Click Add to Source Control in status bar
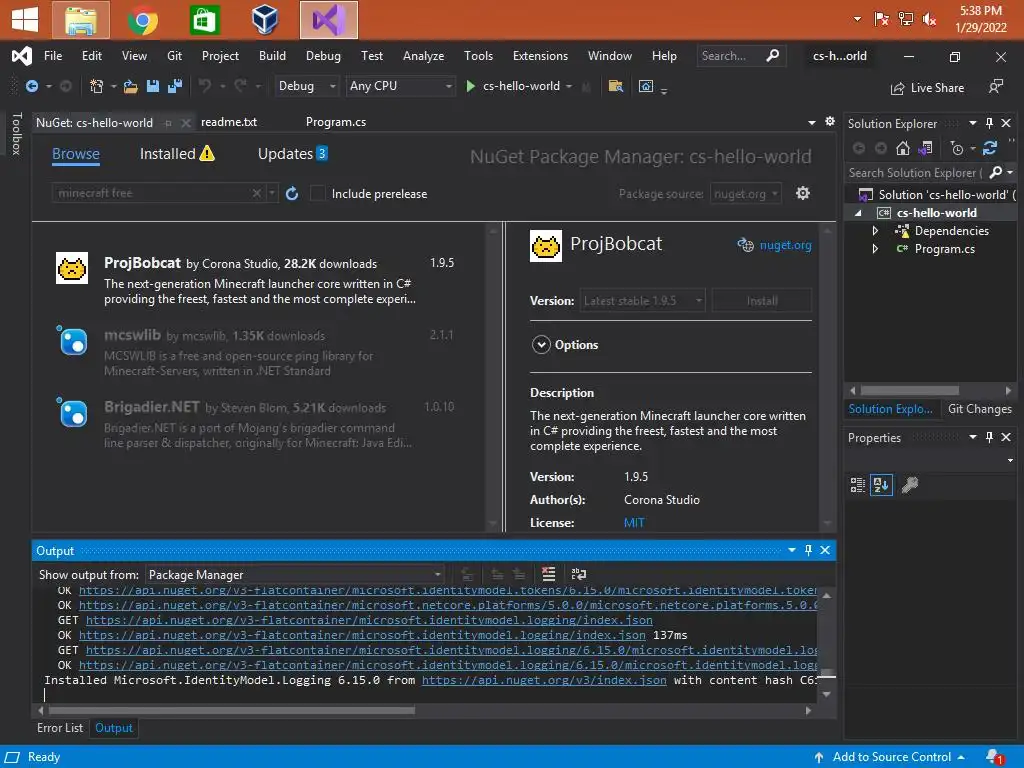Viewport: 1024px width, 768px height. [889, 757]
